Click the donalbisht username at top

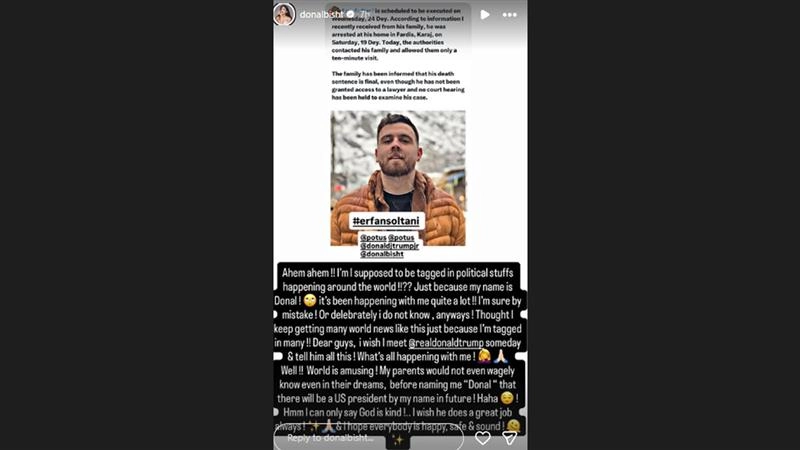(x=321, y=14)
